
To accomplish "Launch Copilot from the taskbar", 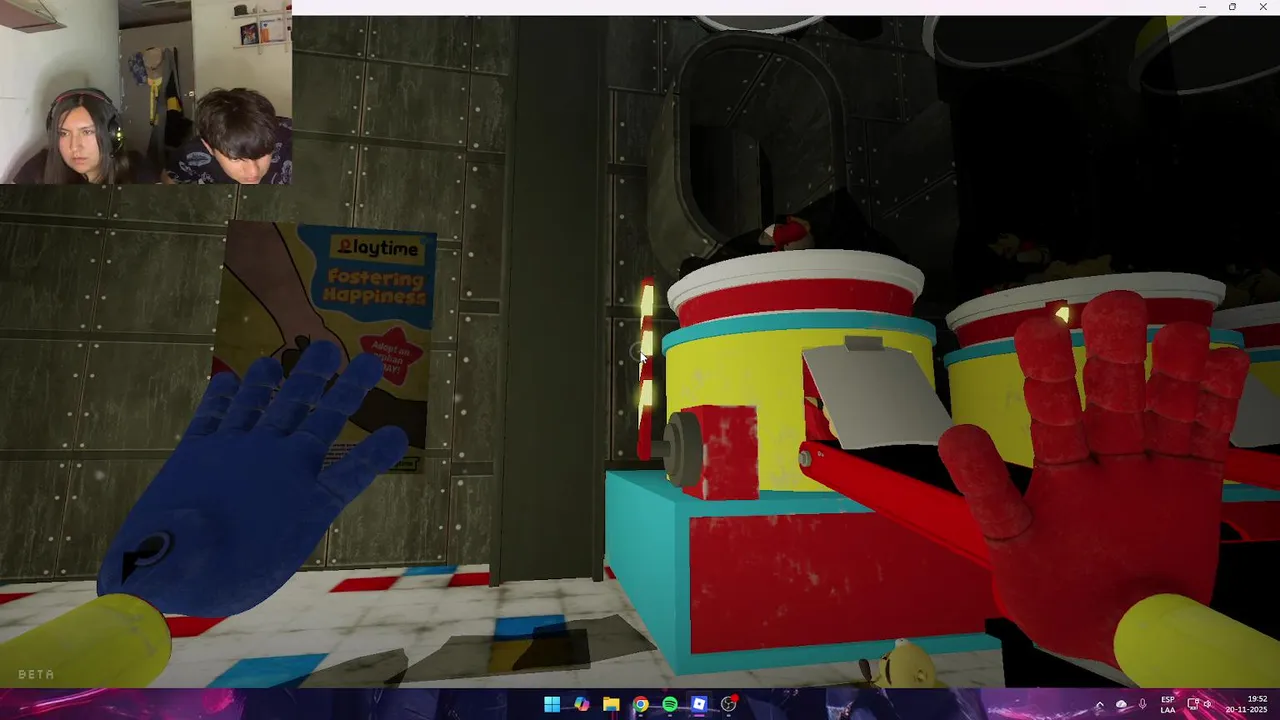I will [x=581, y=704].
